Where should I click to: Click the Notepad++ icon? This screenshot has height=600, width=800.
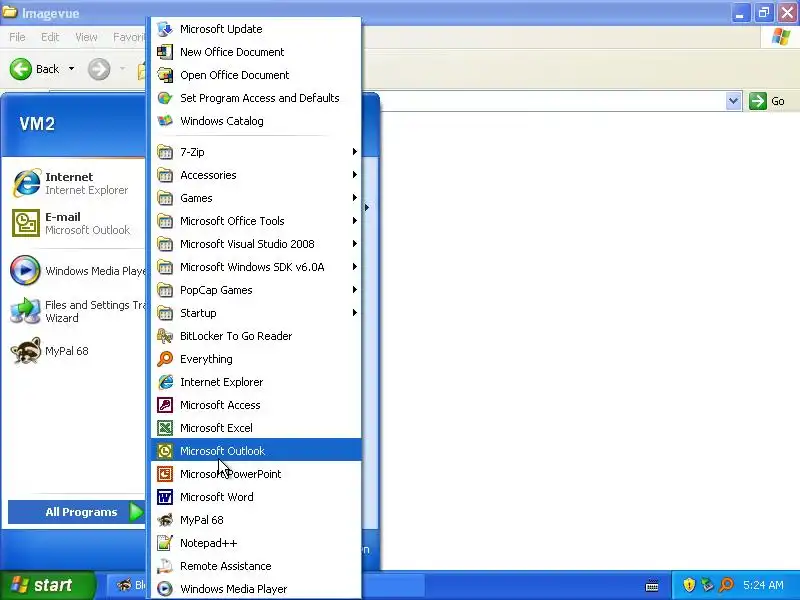164,543
